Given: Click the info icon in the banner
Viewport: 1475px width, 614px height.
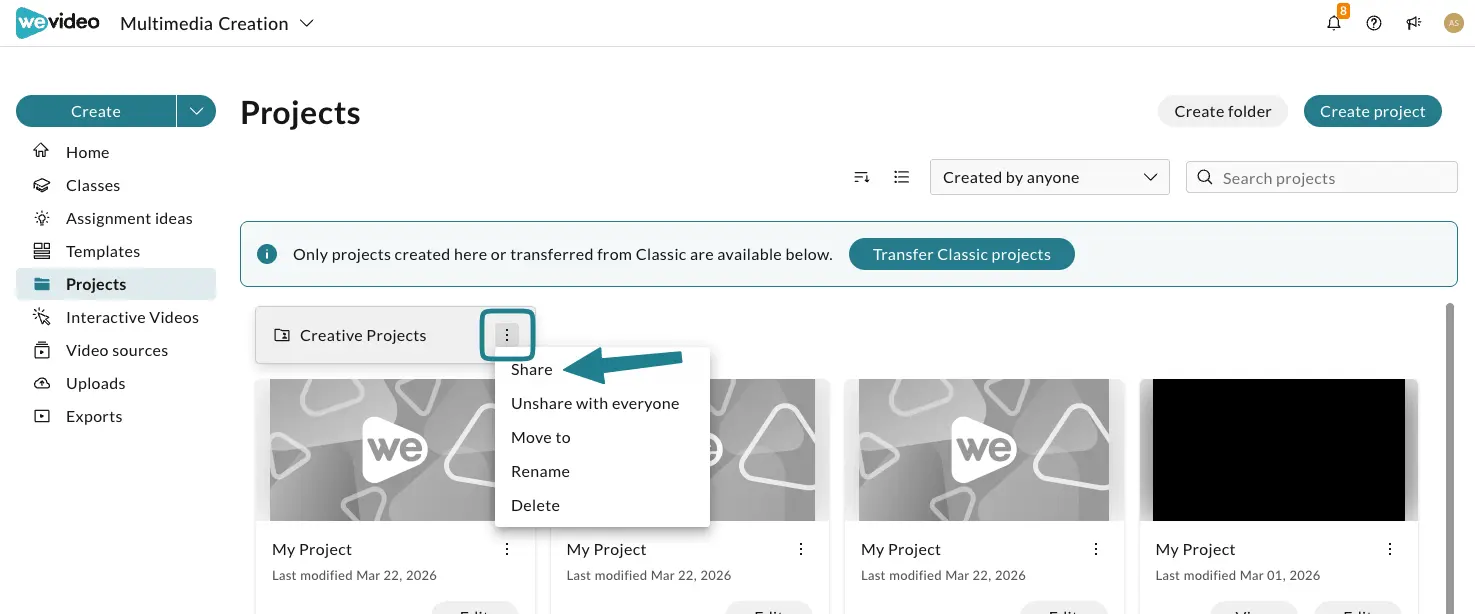Looking at the screenshot, I should click(266, 254).
